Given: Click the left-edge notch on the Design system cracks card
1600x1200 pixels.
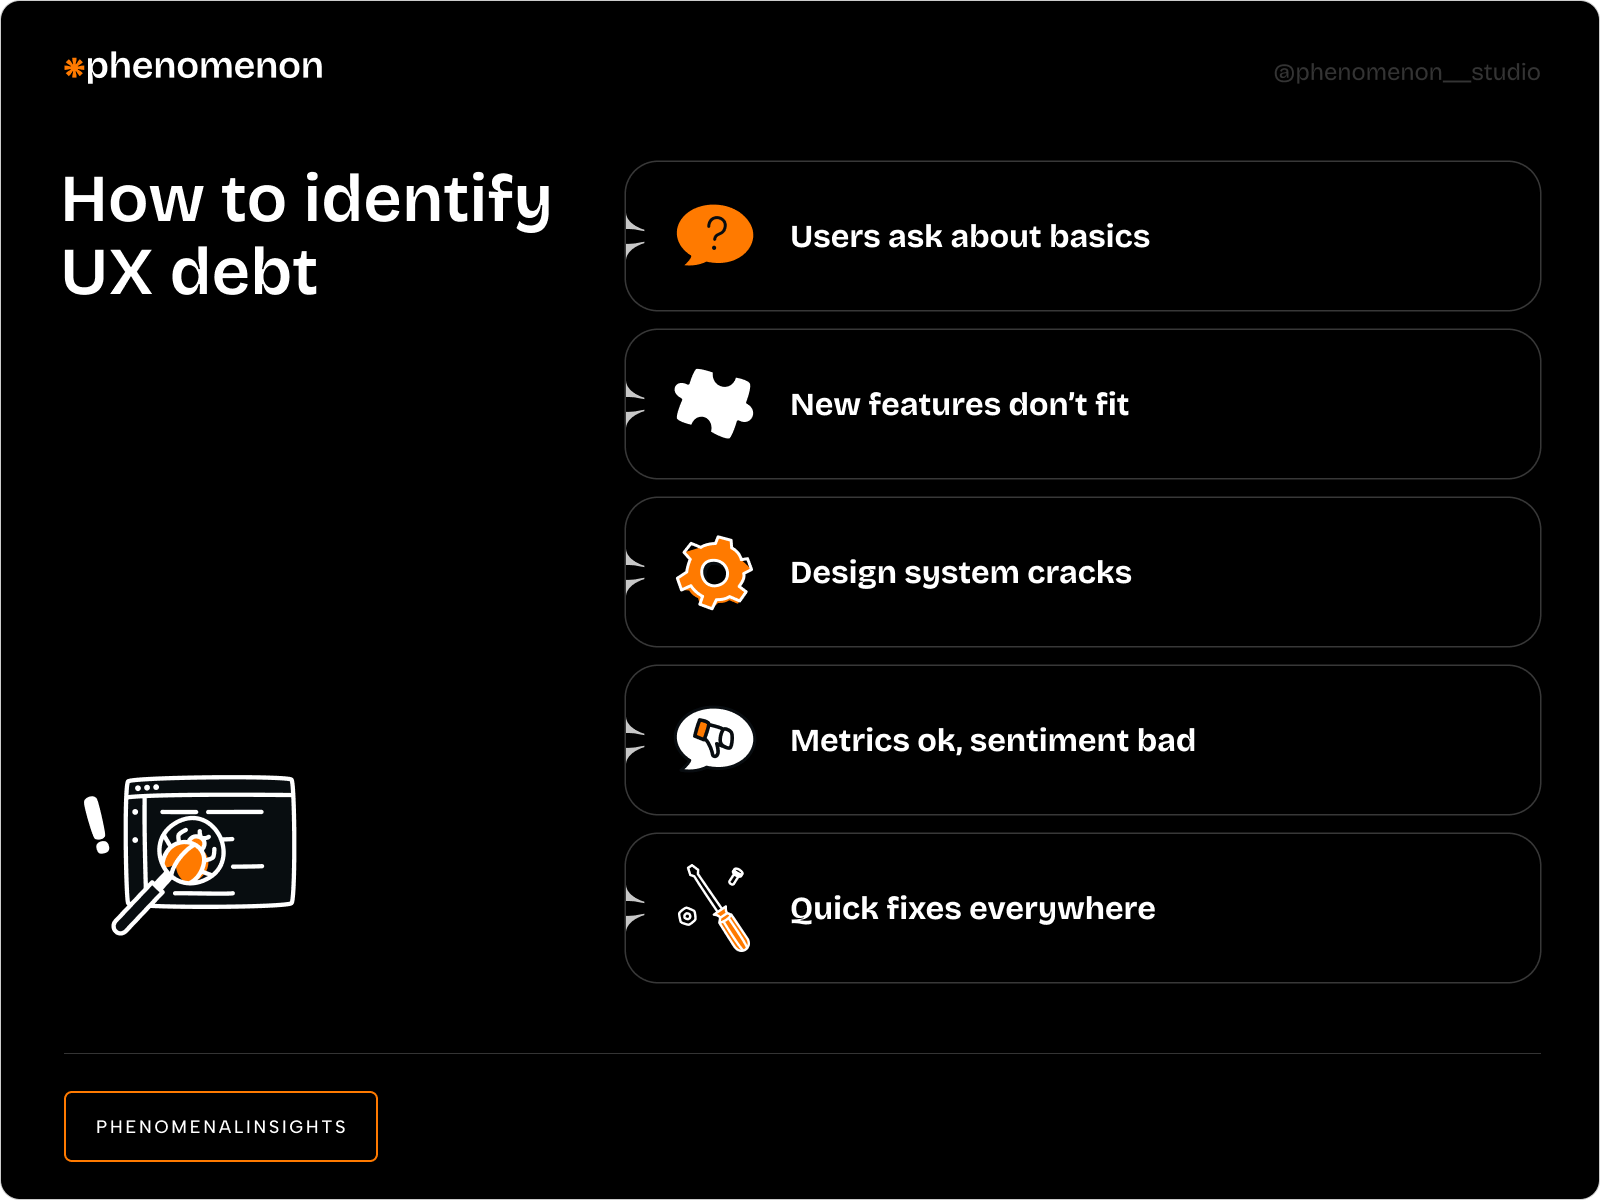Looking at the screenshot, I should tap(634, 572).
